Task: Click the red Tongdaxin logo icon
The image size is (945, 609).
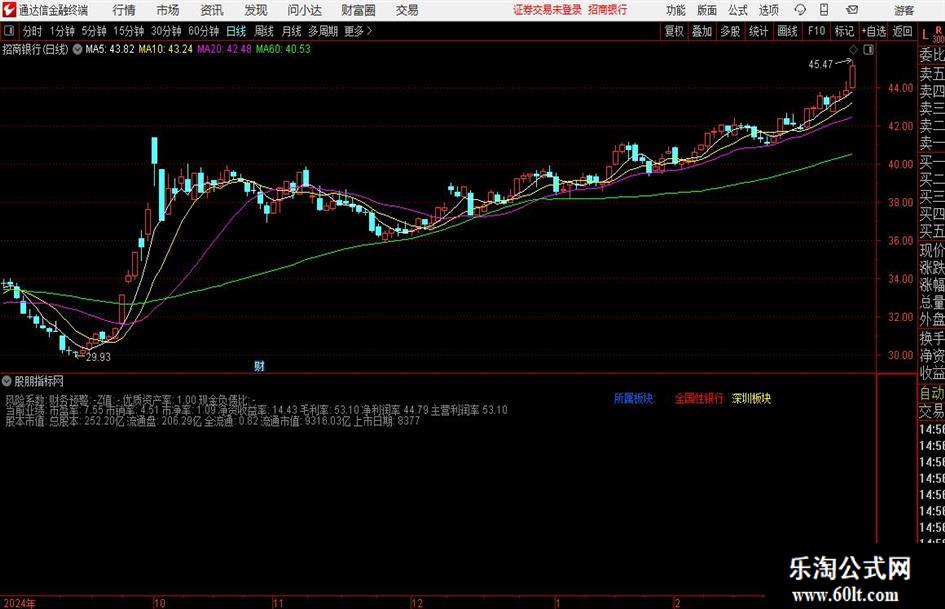Action: pyautogui.click(x=9, y=10)
